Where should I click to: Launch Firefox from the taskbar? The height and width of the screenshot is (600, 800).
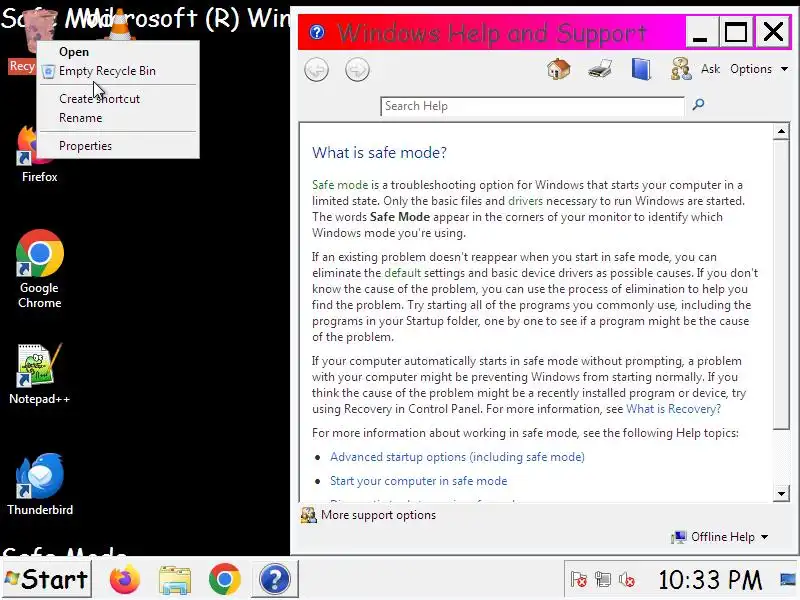coord(124,580)
